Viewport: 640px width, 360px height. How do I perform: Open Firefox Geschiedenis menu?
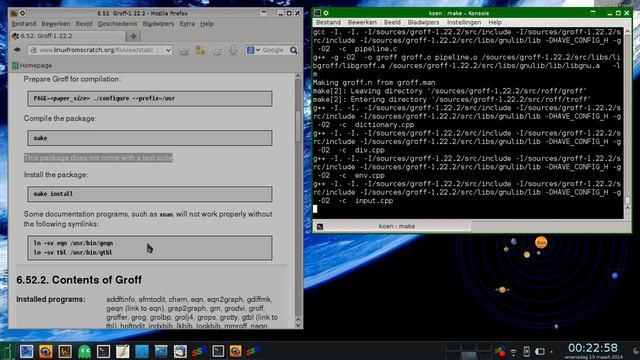pyautogui.click(x=118, y=24)
